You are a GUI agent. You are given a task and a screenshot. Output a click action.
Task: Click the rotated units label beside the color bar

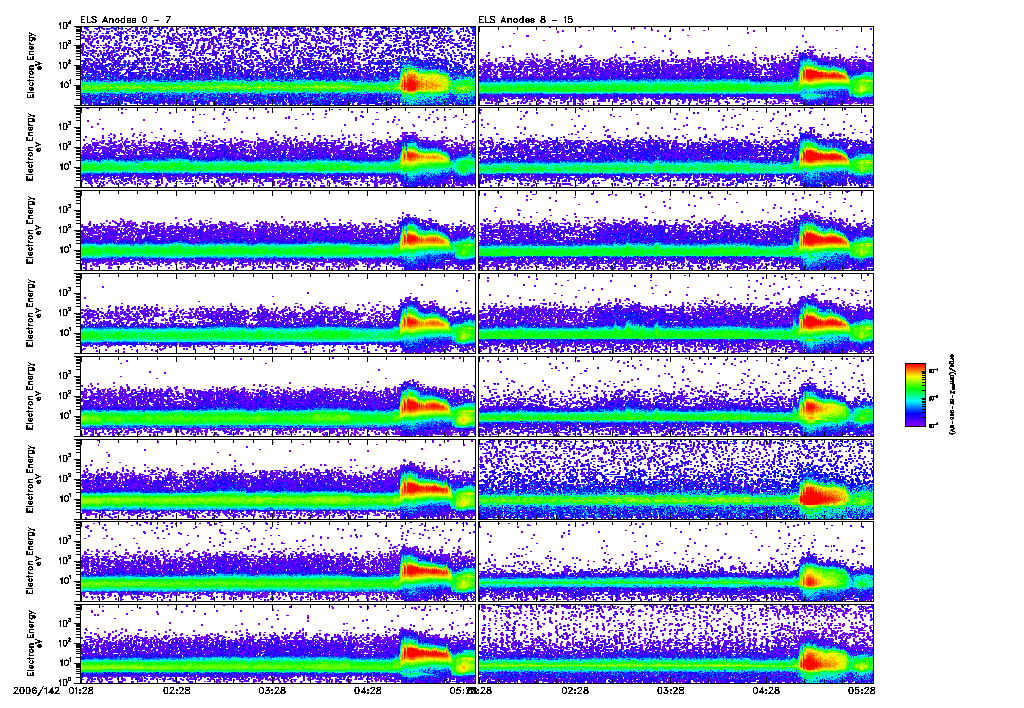952,395
